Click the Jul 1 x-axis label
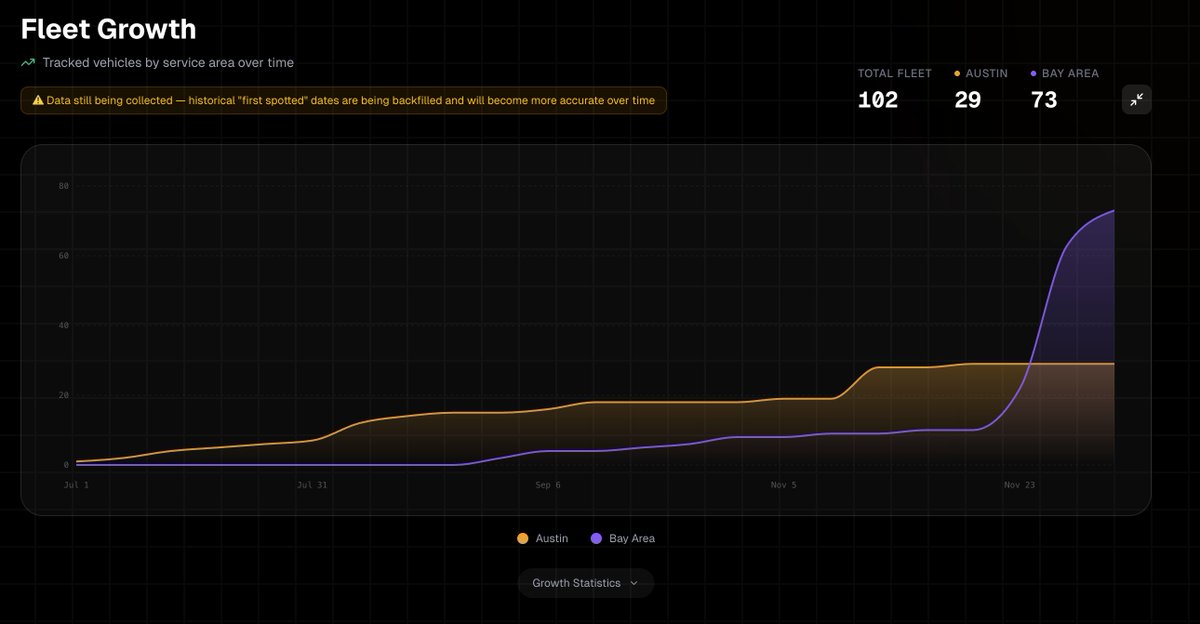 click(76, 485)
